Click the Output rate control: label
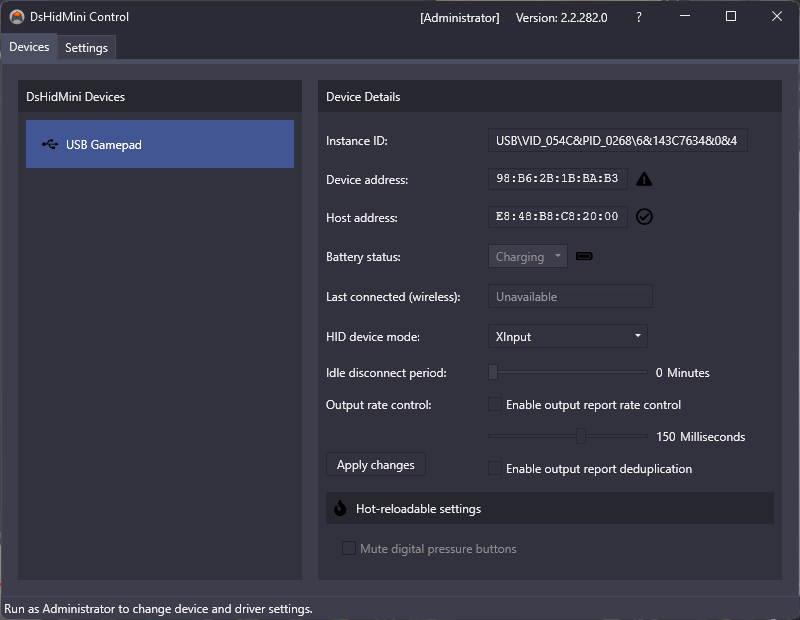Screen dimensions: 800x620 pyautogui.click(x=379, y=405)
